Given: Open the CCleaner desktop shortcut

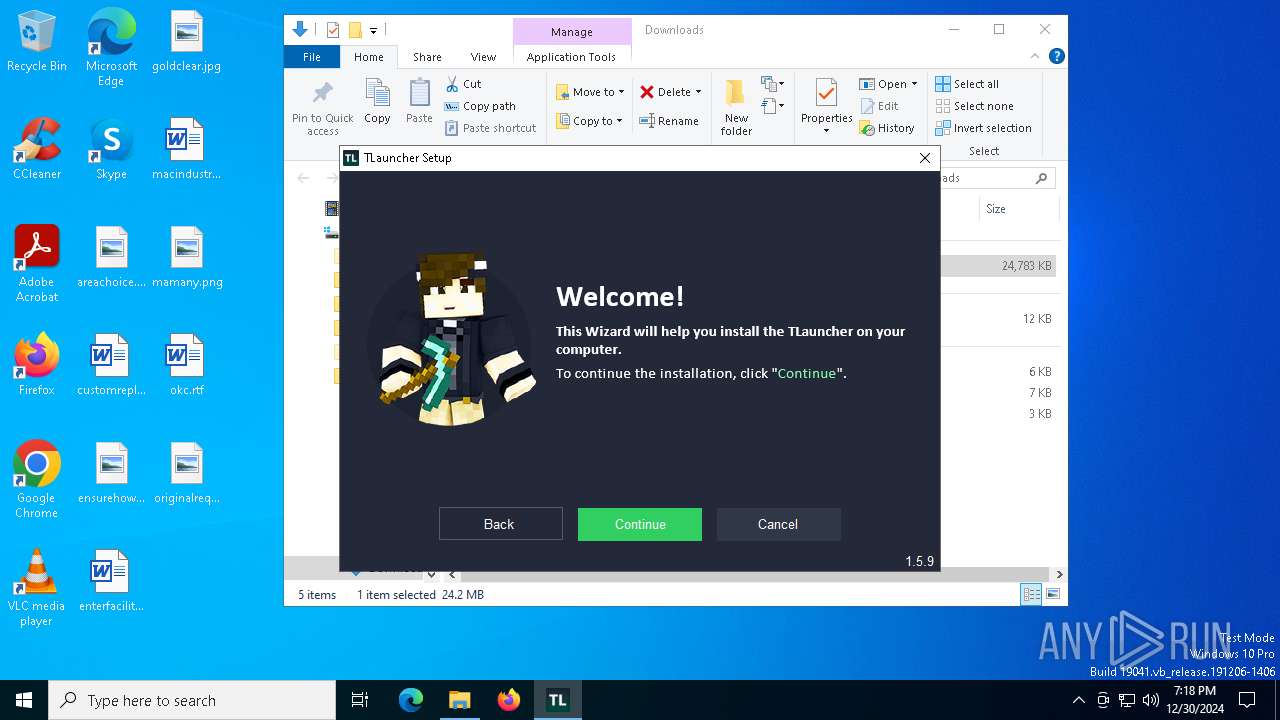Looking at the screenshot, I should click(x=37, y=149).
